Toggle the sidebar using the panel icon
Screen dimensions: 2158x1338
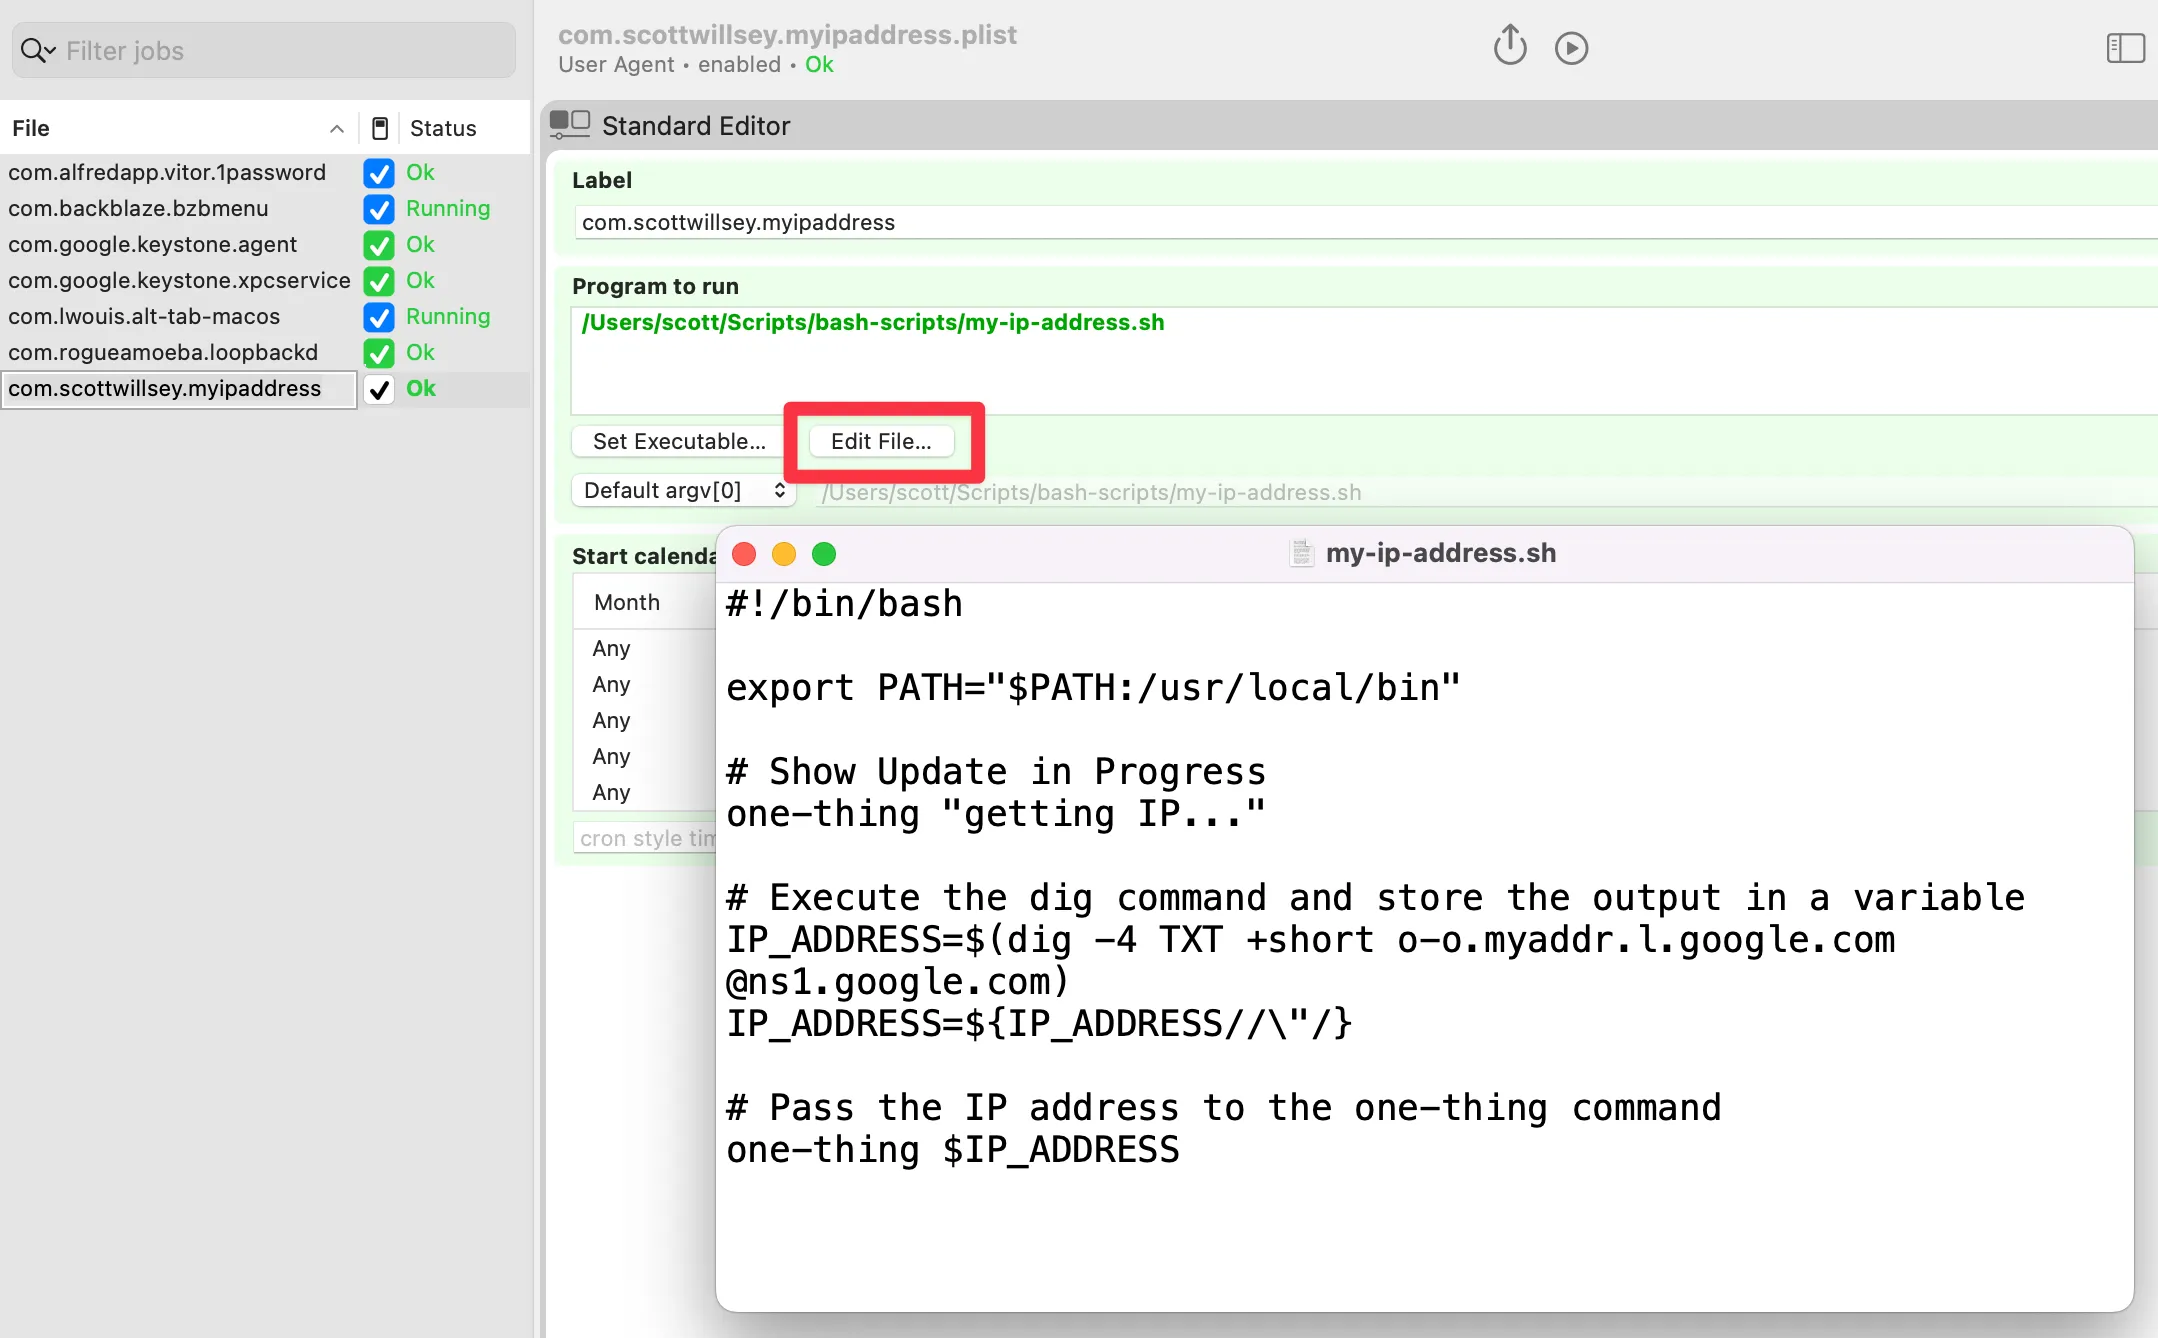(x=2125, y=47)
